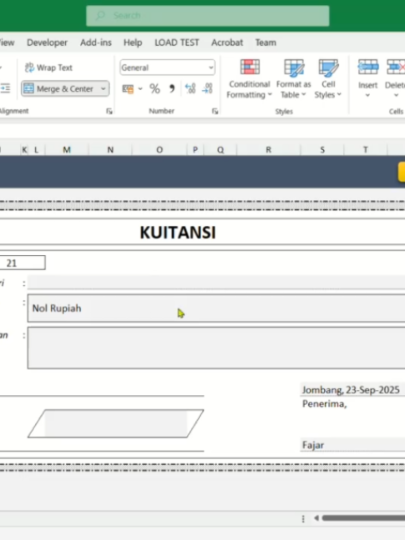Toggle Merge & Center
Image resolution: width=405 pixels, height=540 pixels.
click(x=60, y=89)
